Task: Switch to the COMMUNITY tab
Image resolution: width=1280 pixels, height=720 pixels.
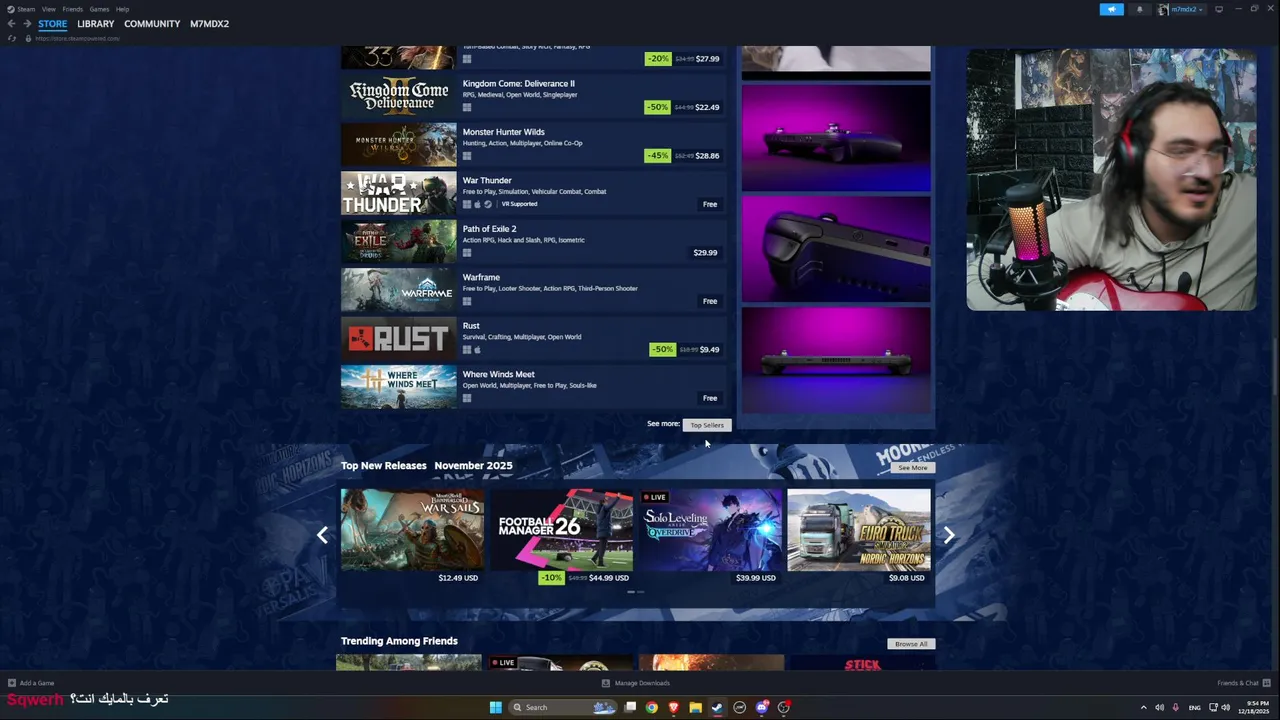Action: 152,24
